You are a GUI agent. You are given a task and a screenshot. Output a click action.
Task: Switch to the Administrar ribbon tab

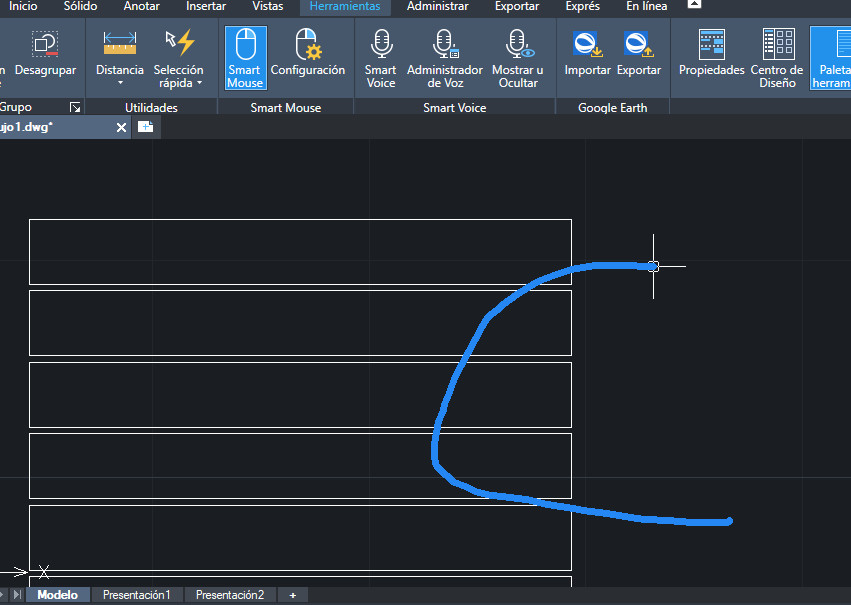(437, 7)
